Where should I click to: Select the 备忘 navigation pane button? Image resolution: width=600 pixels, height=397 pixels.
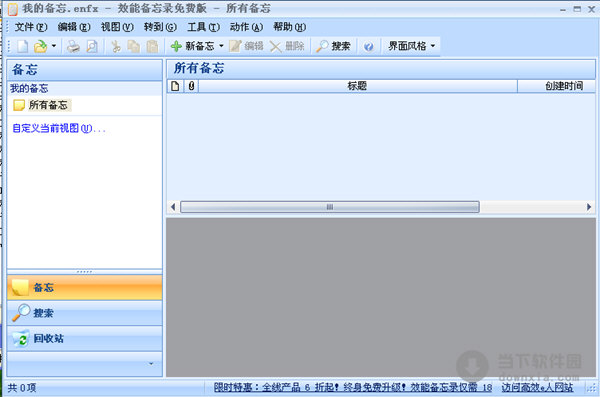point(85,288)
